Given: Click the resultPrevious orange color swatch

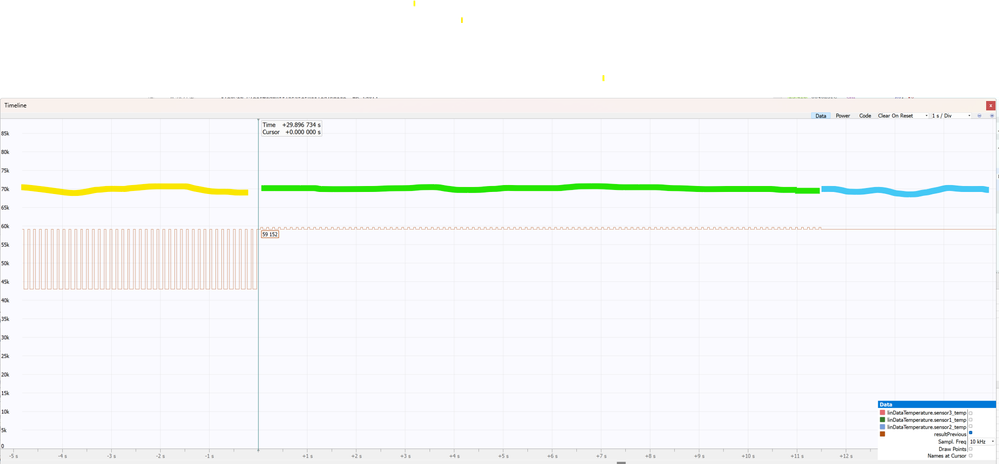Looking at the screenshot, I should (882, 434).
